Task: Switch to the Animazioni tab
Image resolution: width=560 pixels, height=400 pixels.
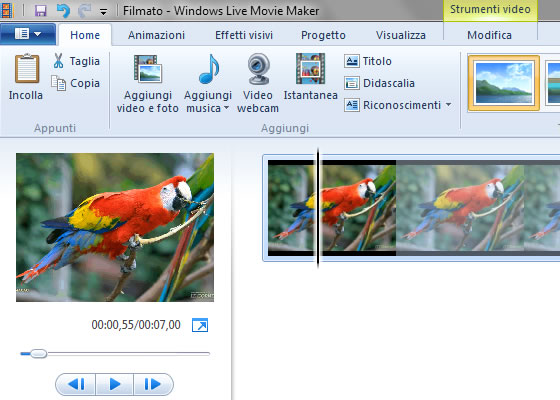Action: [x=156, y=35]
